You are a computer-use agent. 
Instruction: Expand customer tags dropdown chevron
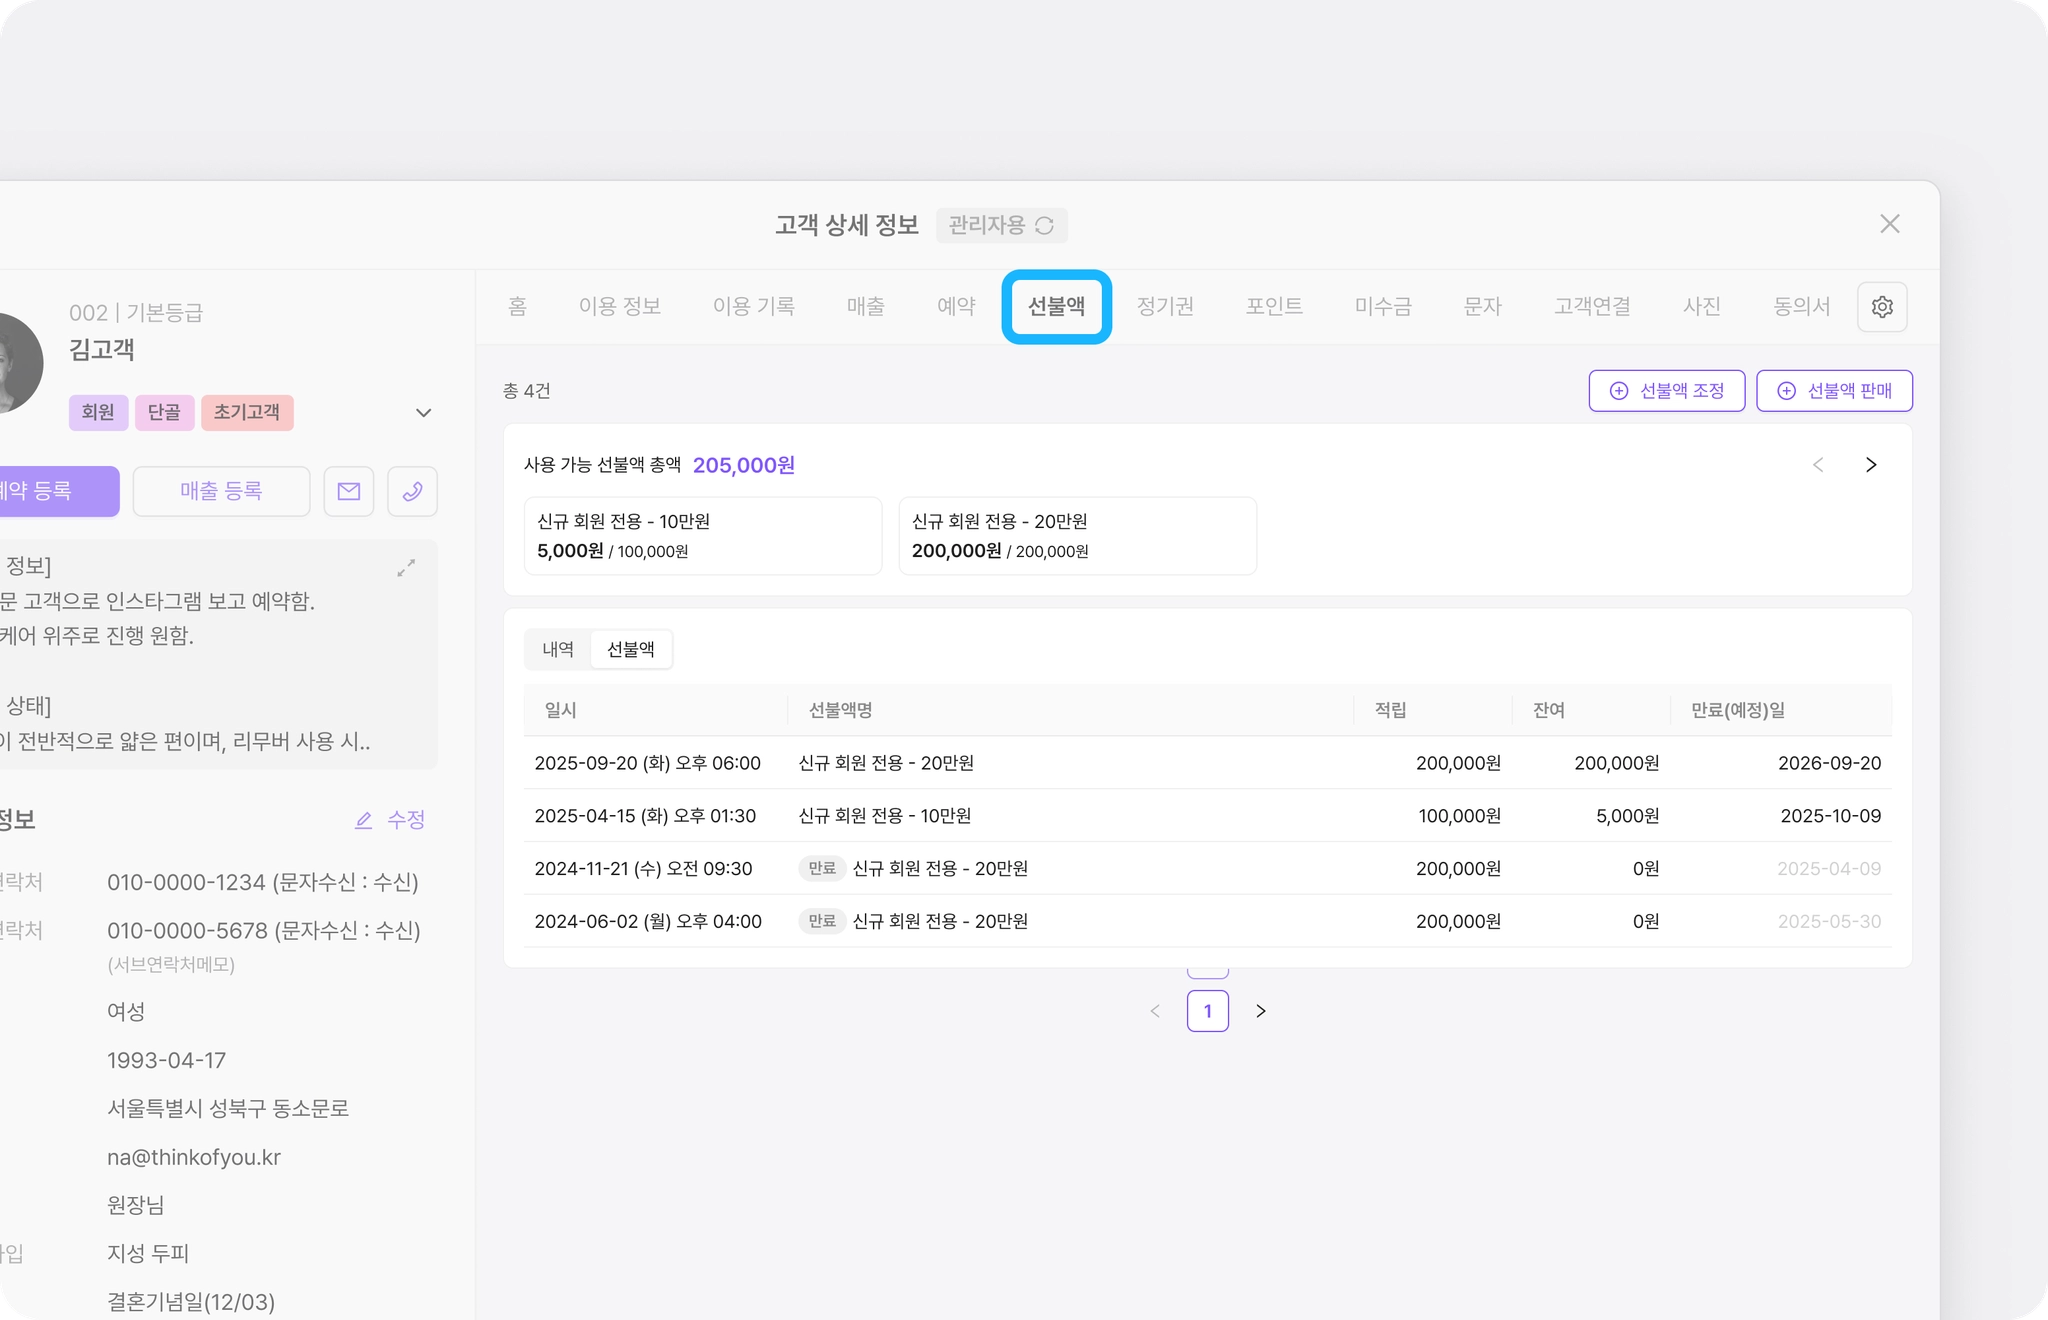point(423,413)
